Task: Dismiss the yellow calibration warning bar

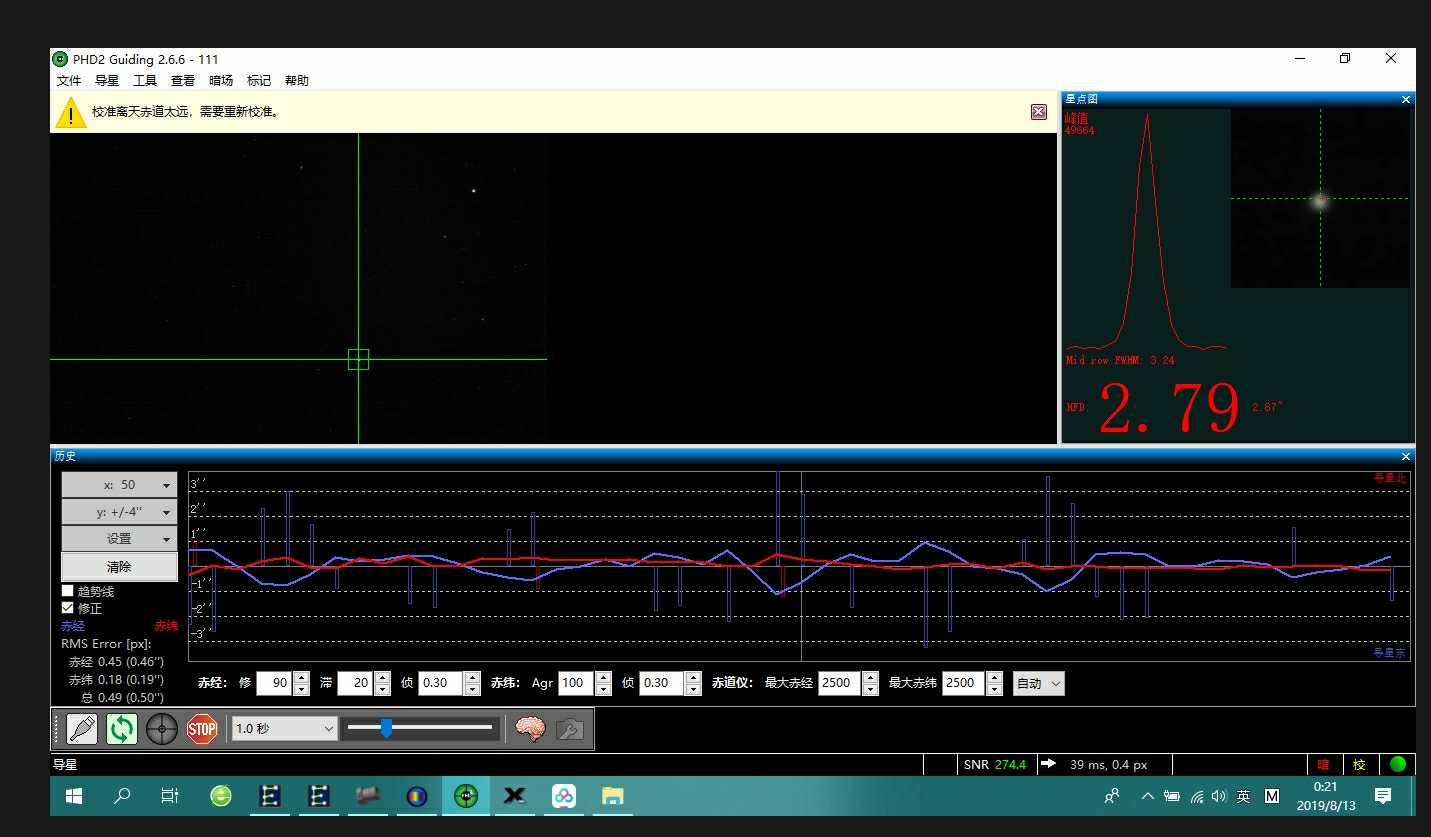Action: (x=1038, y=112)
